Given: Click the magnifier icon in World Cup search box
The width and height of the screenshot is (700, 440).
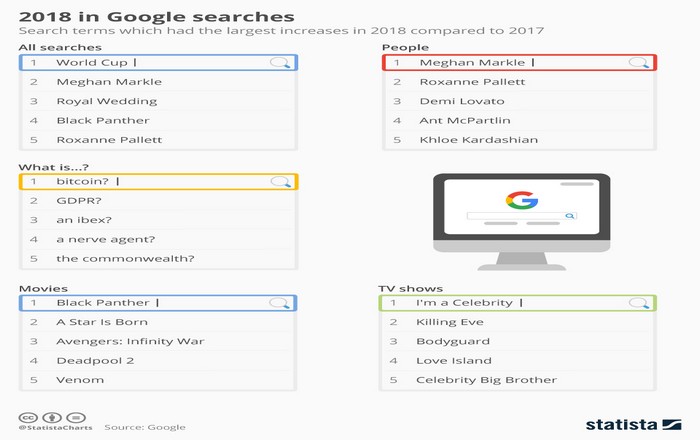Looking at the screenshot, I should (x=280, y=63).
